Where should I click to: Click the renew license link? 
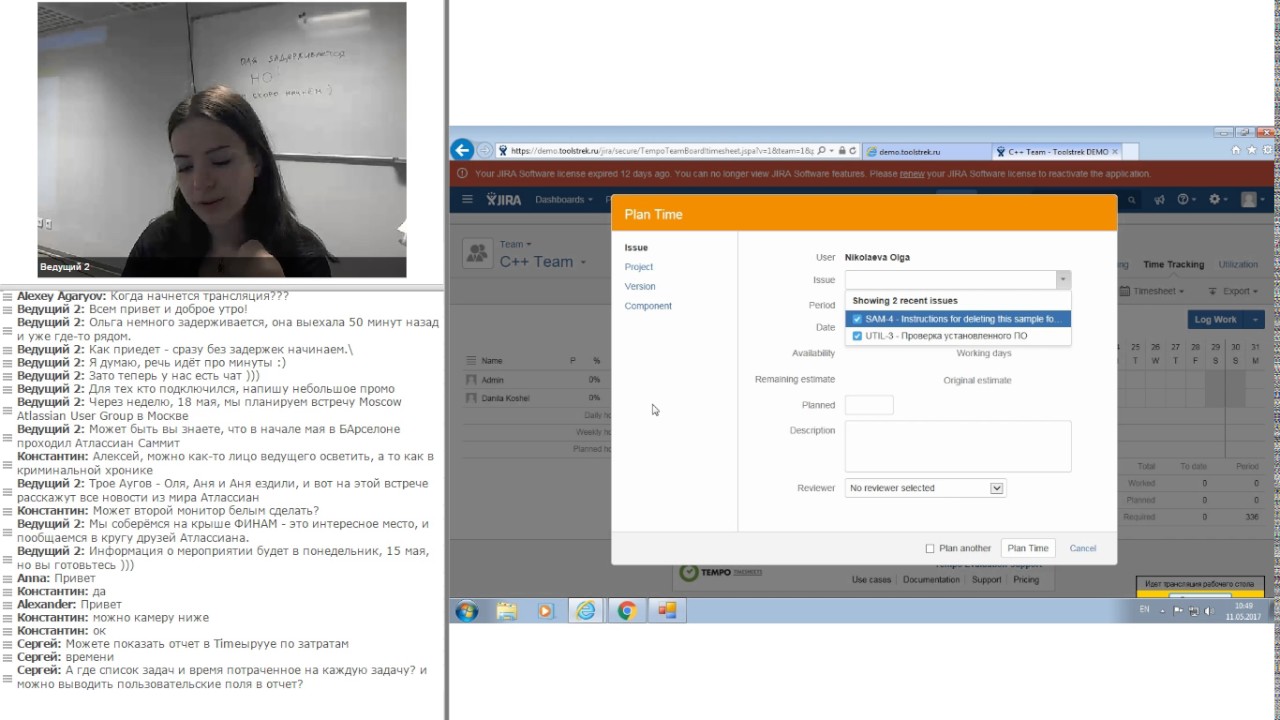click(x=912, y=174)
